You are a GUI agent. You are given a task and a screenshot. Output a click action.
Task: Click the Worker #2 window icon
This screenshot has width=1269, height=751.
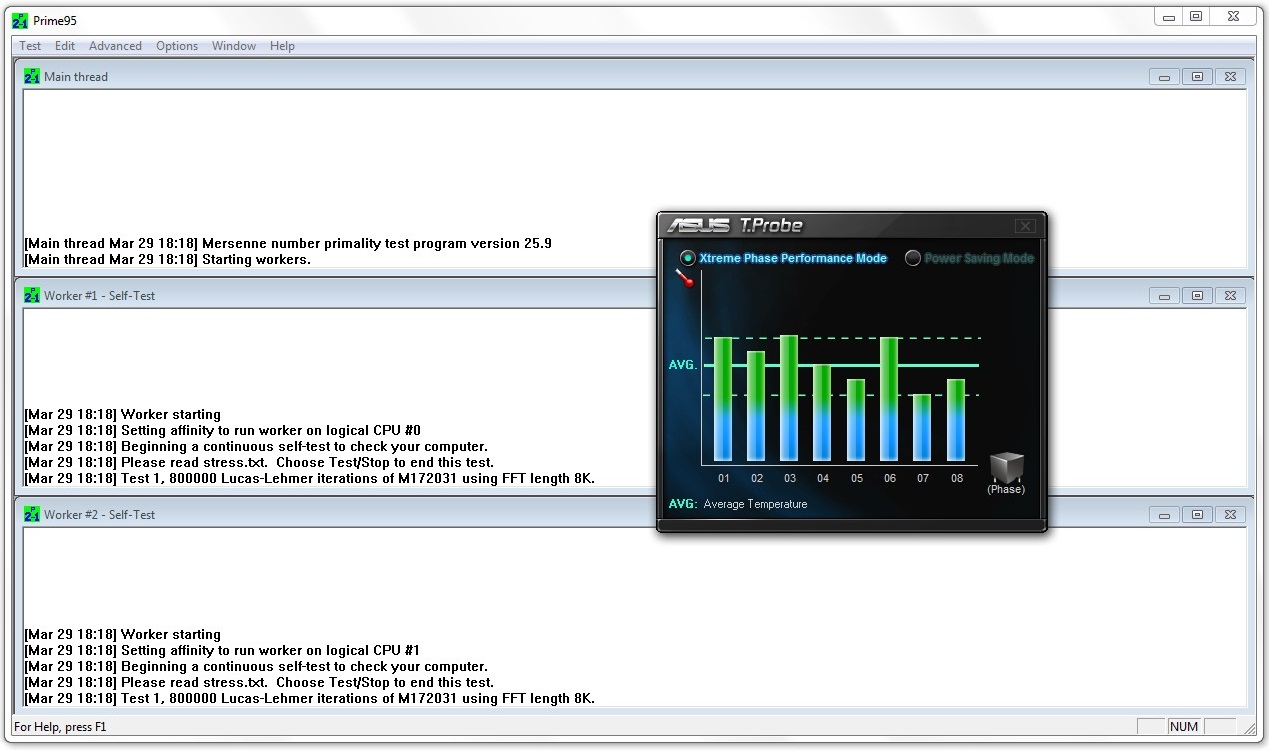[32, 515]
